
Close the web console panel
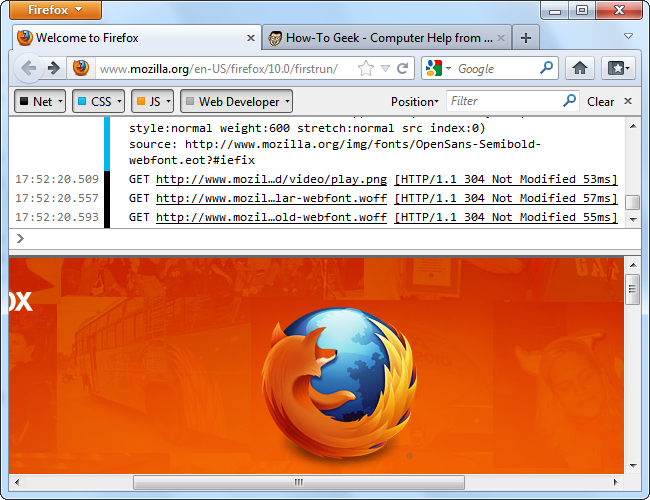click(x=628, y=101)
